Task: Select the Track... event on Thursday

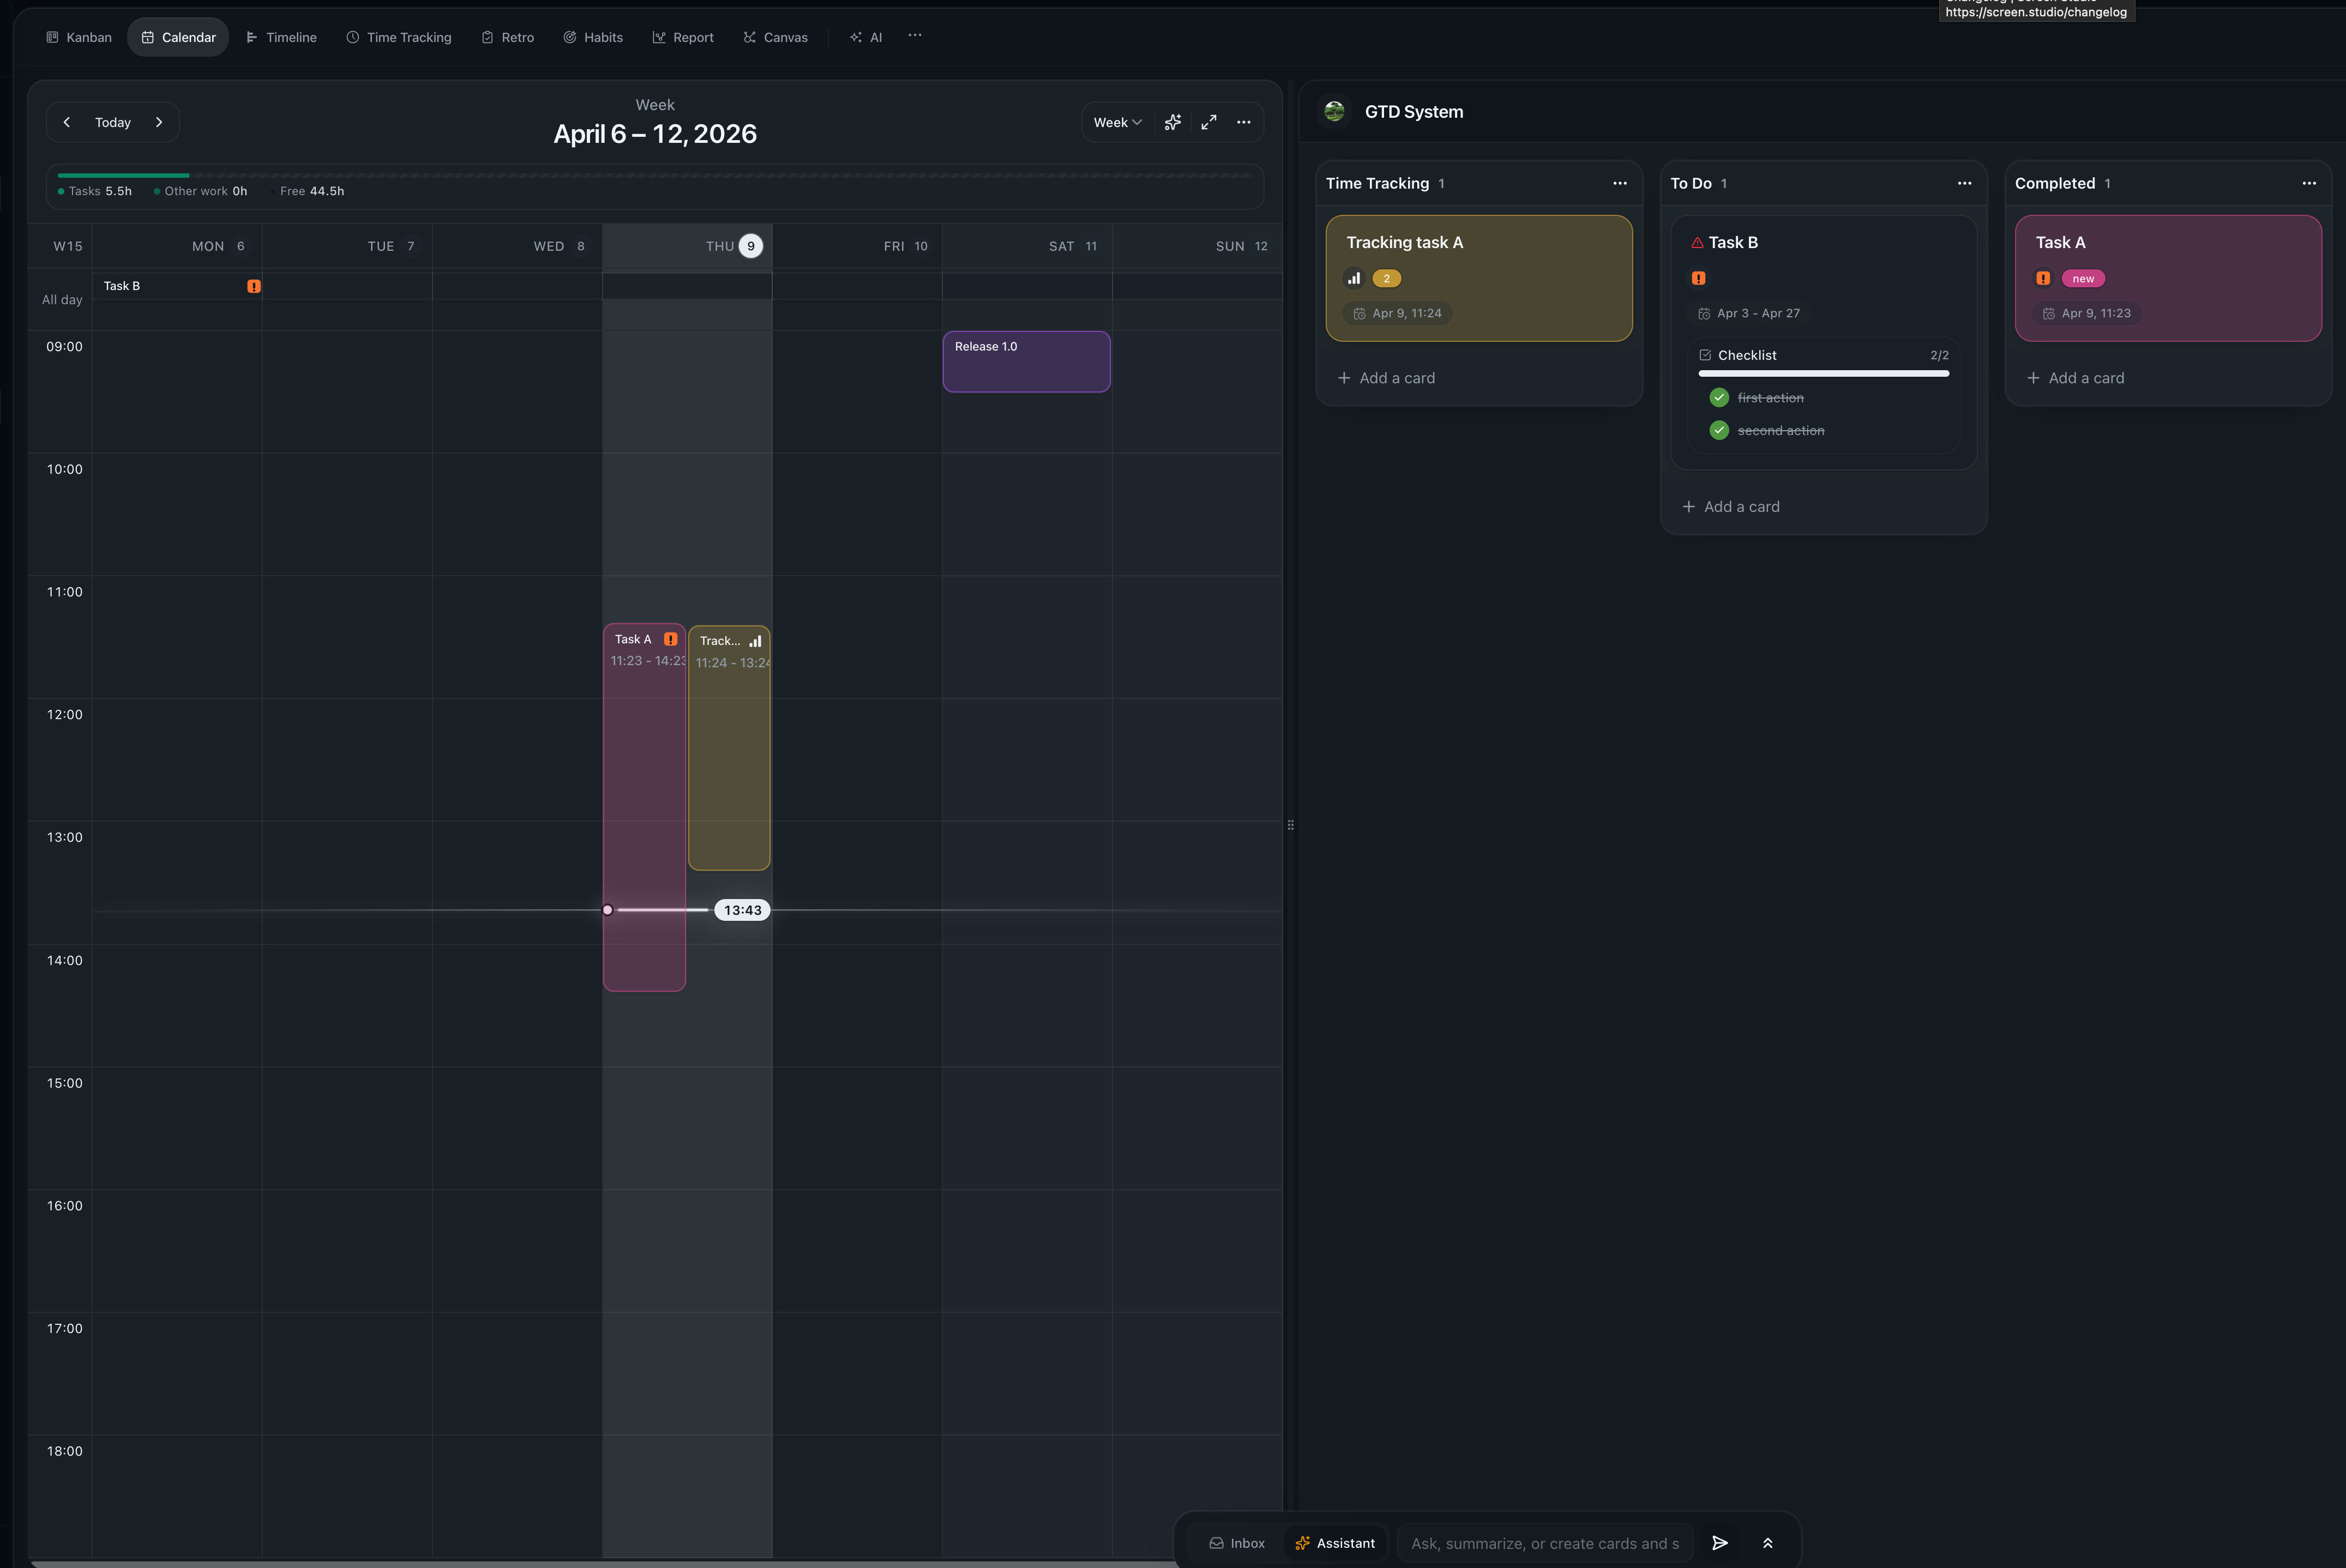Action: click(x=729, y=748)
